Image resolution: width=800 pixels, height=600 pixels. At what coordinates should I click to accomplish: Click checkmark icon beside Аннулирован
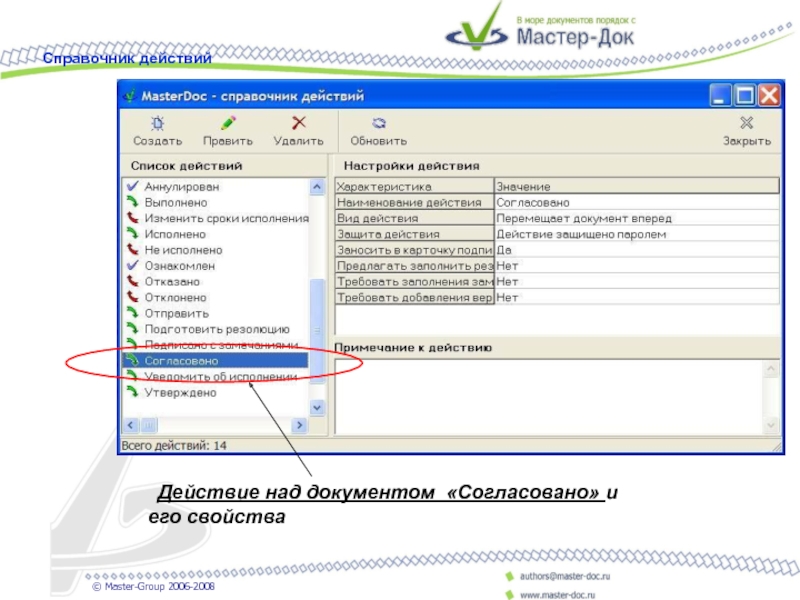[133, 186]
